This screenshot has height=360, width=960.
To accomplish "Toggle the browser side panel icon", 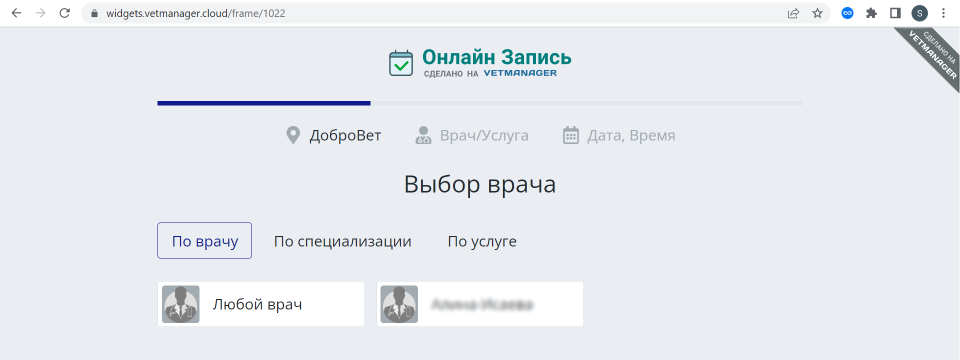I will (x=895, y=13).
